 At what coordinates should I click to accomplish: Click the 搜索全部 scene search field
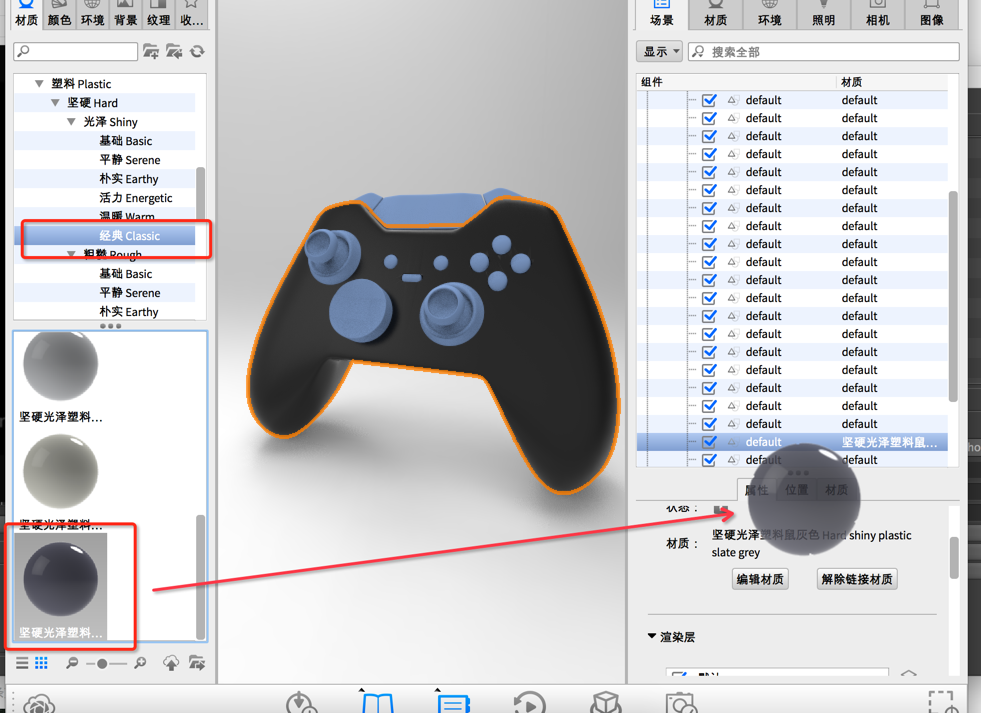coord(823,51)
